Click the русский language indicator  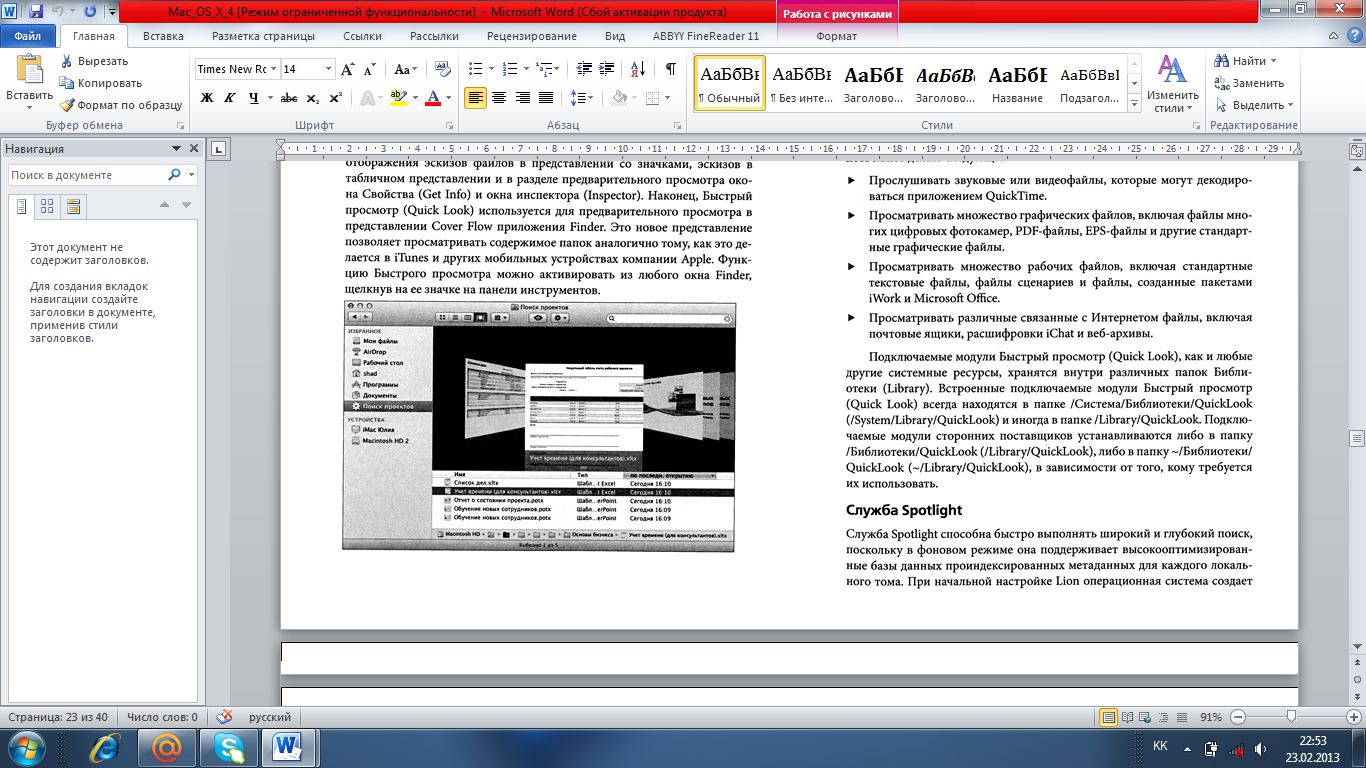pyautogui.click(x=270, y=717)
